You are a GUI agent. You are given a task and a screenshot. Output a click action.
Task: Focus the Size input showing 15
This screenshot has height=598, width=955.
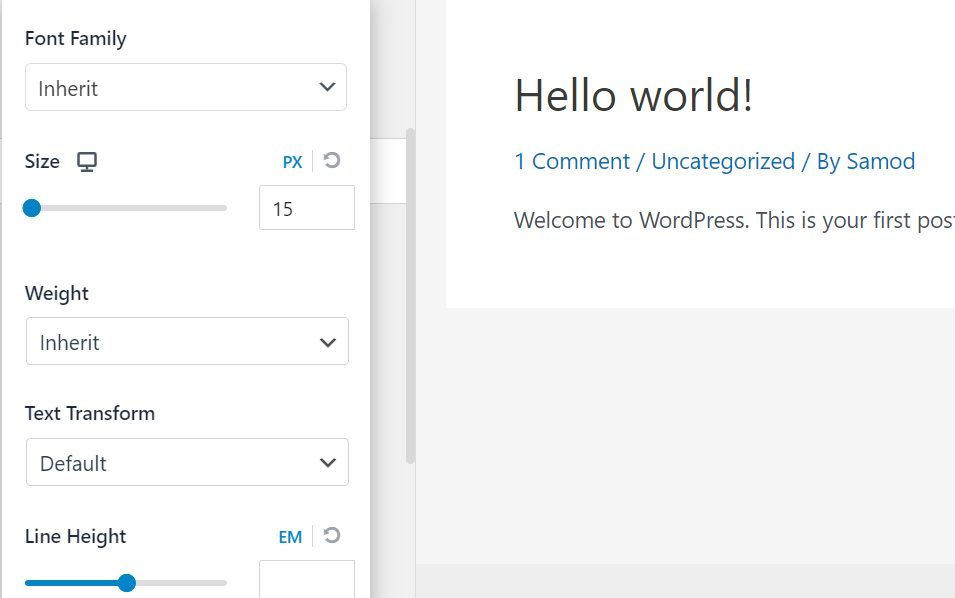pos(307,208)
